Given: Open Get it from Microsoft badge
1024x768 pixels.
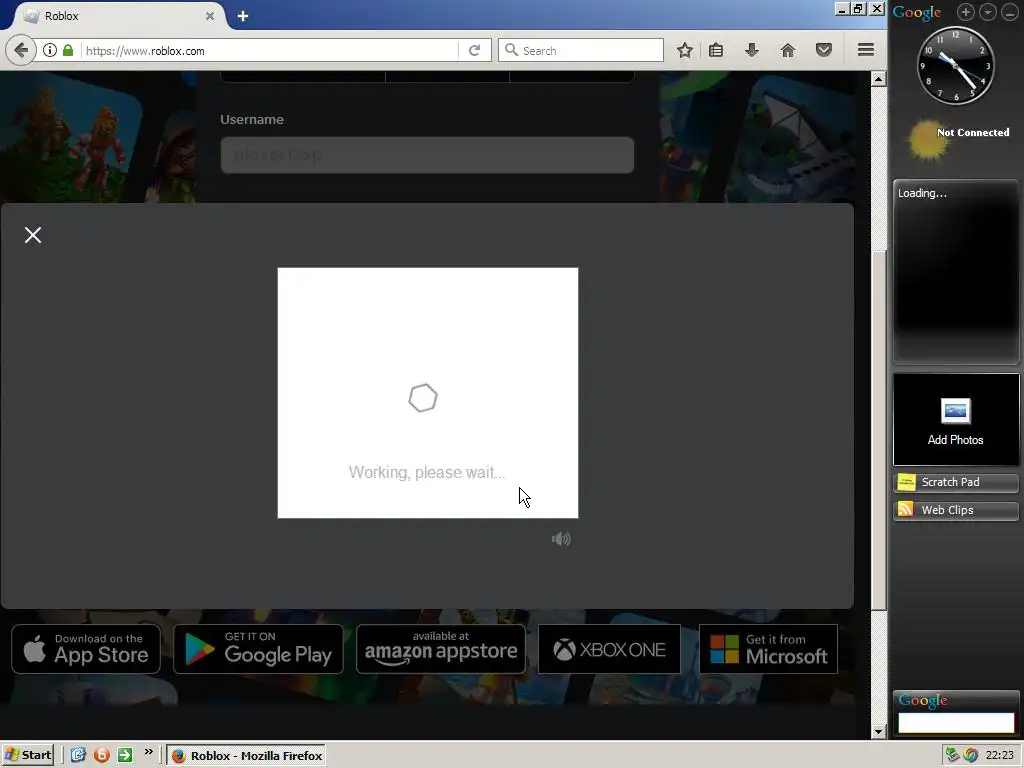Looking at the screenshot, I should point(769,649).
